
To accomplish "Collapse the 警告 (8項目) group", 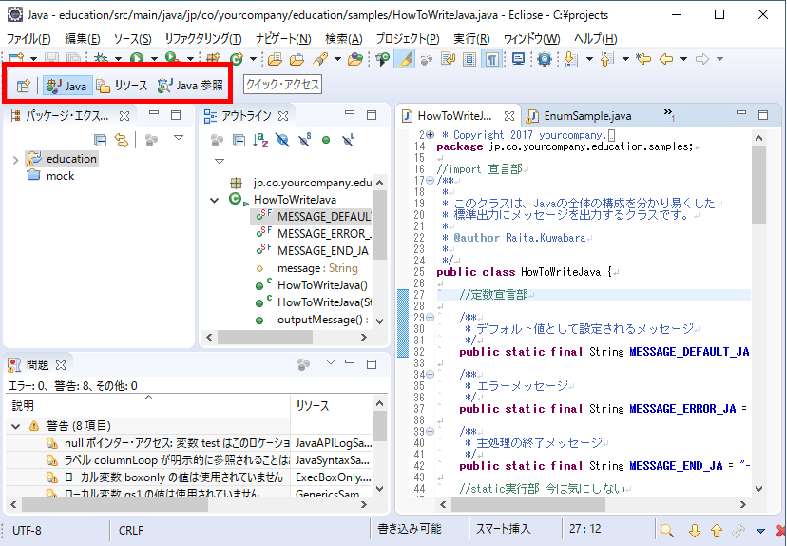I will coord(15,426).
